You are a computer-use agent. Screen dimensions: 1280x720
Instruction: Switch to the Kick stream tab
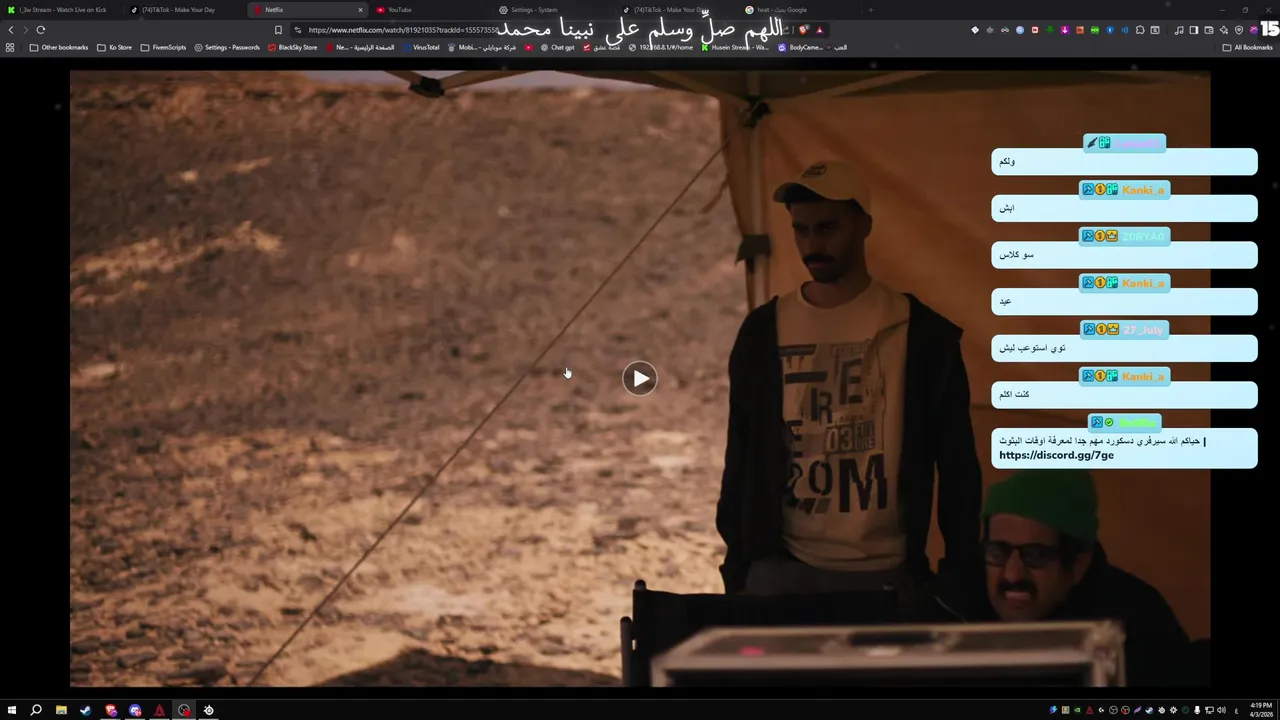(62, 10)
